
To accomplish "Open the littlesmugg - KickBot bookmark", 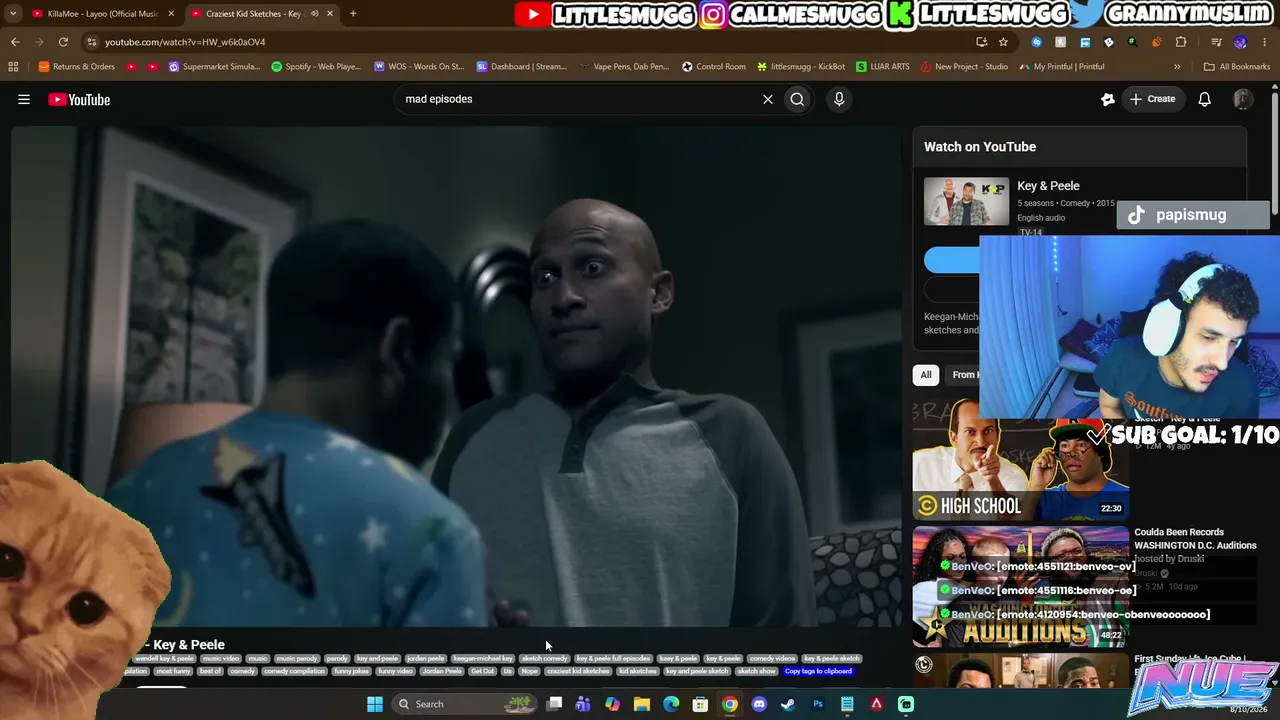I will tap(801, 67).
